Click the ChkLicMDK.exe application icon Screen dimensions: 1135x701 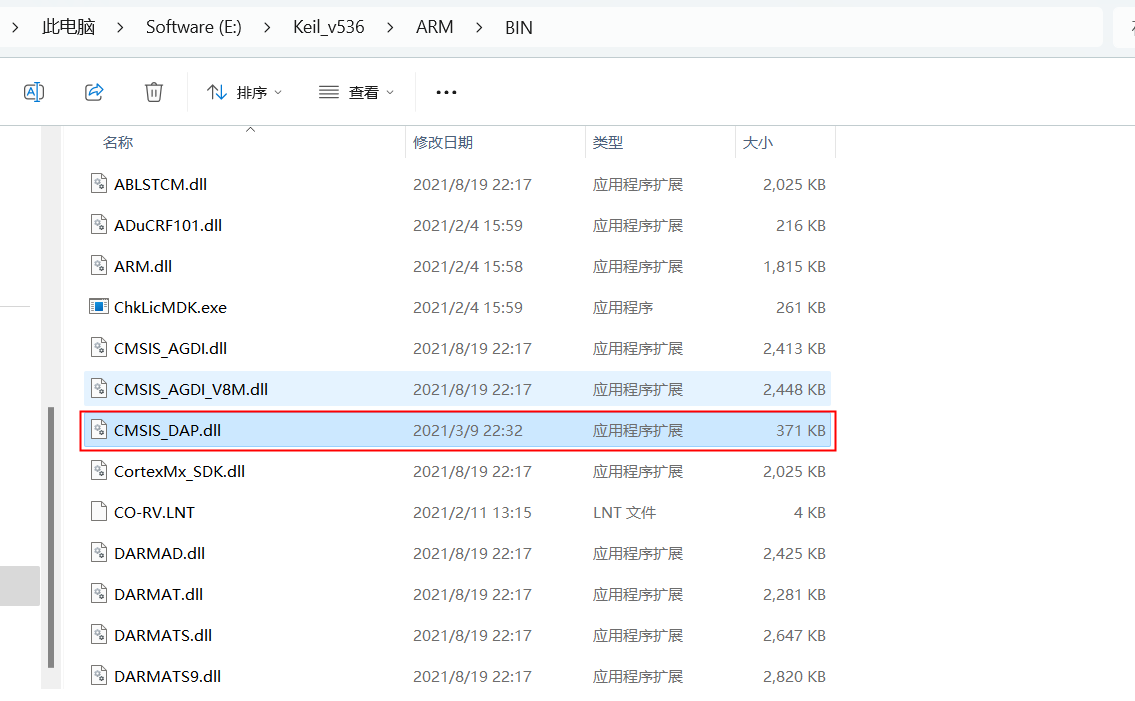(x=98, y=307)
